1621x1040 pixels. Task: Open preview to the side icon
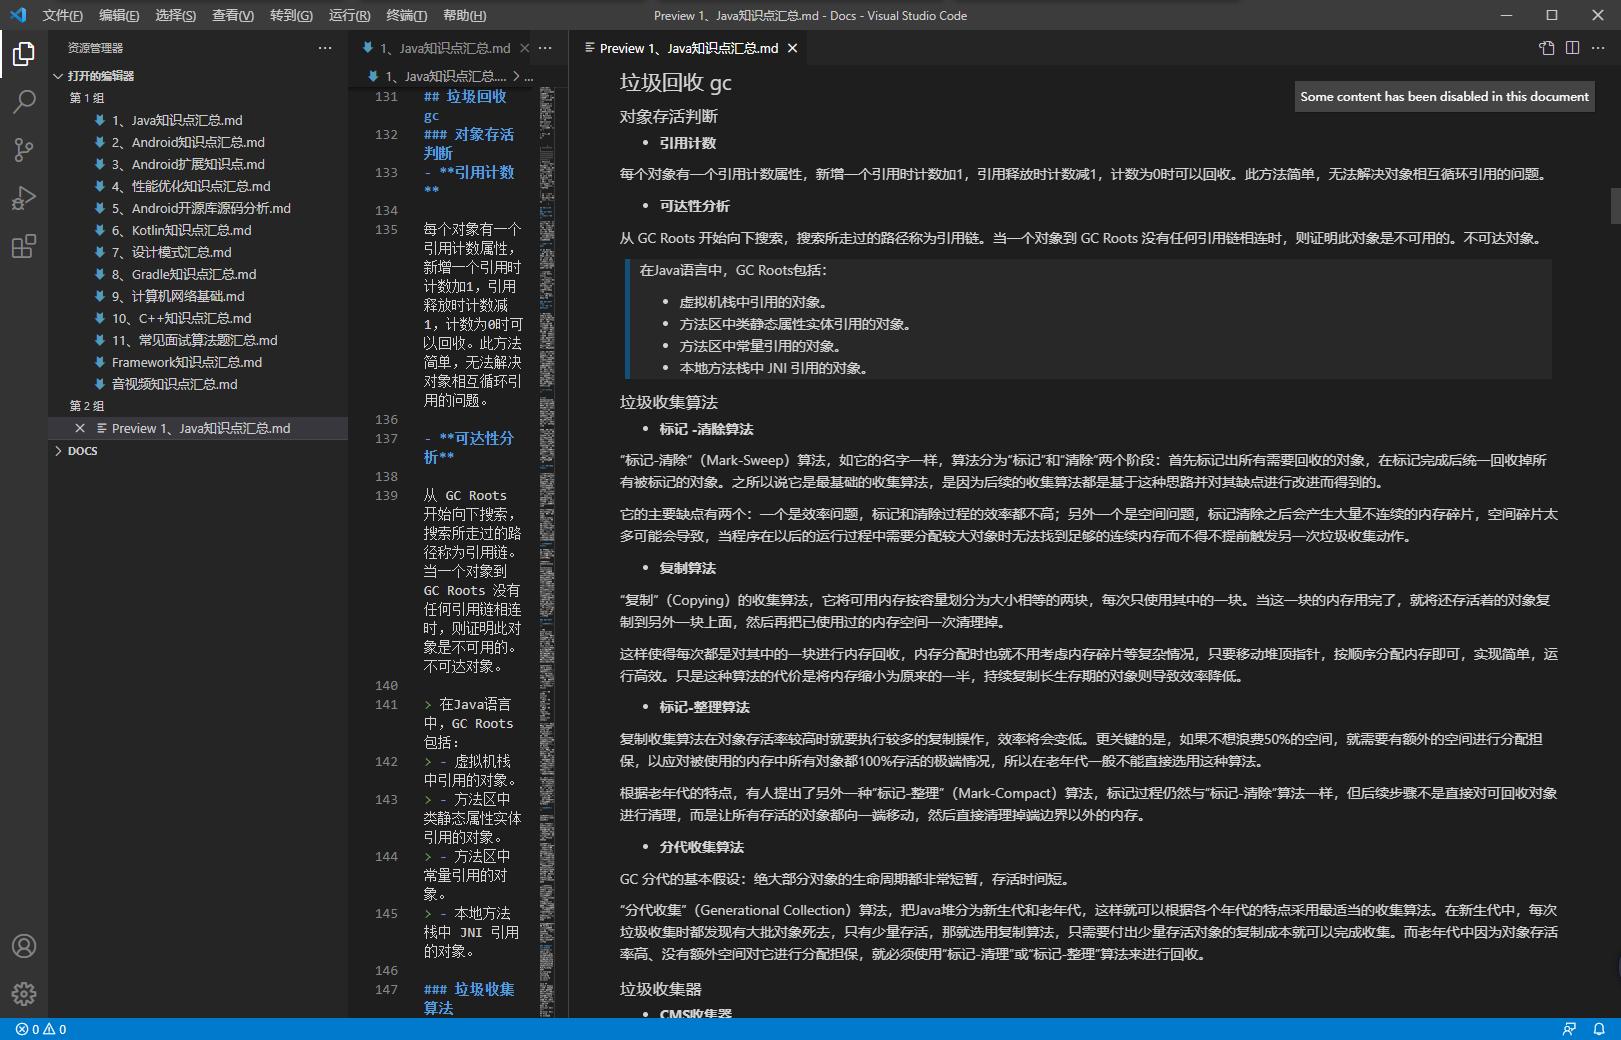tap(1546, 47)
